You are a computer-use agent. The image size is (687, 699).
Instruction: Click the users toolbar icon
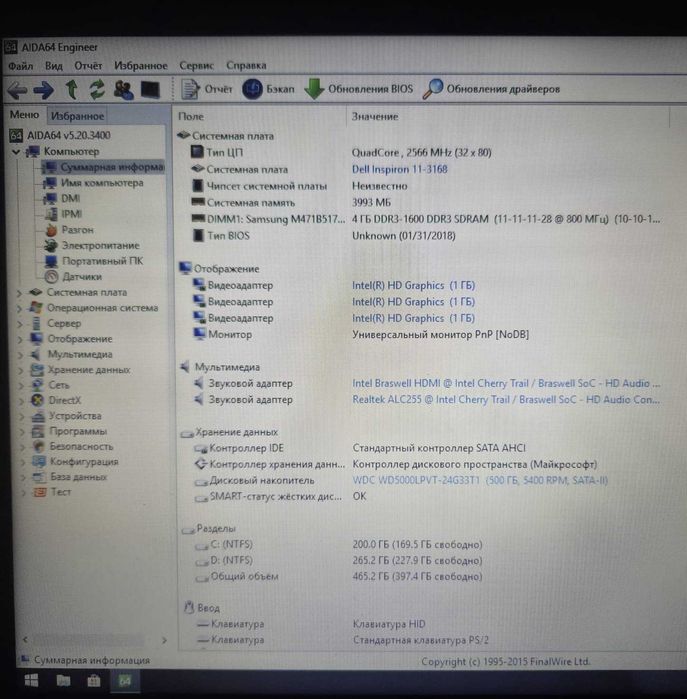coord(123,90)
